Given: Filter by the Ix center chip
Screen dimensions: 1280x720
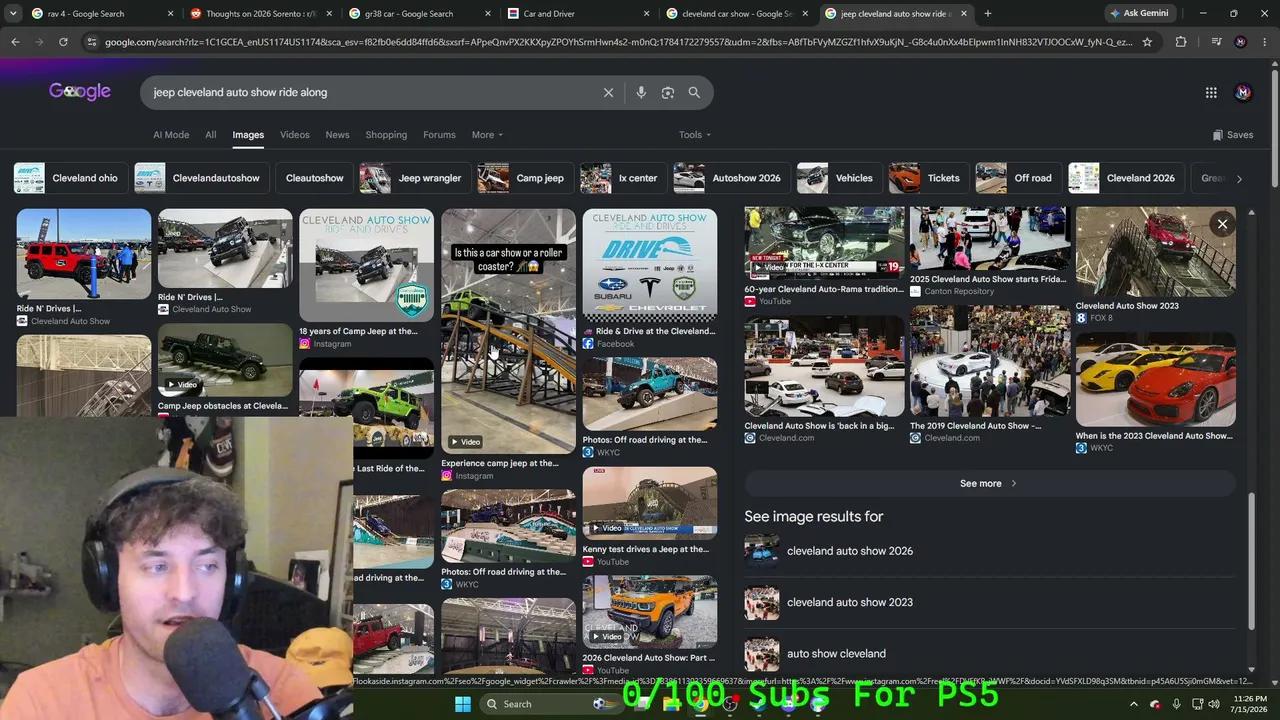Looking at the screenshot, I should click(622, 178).
